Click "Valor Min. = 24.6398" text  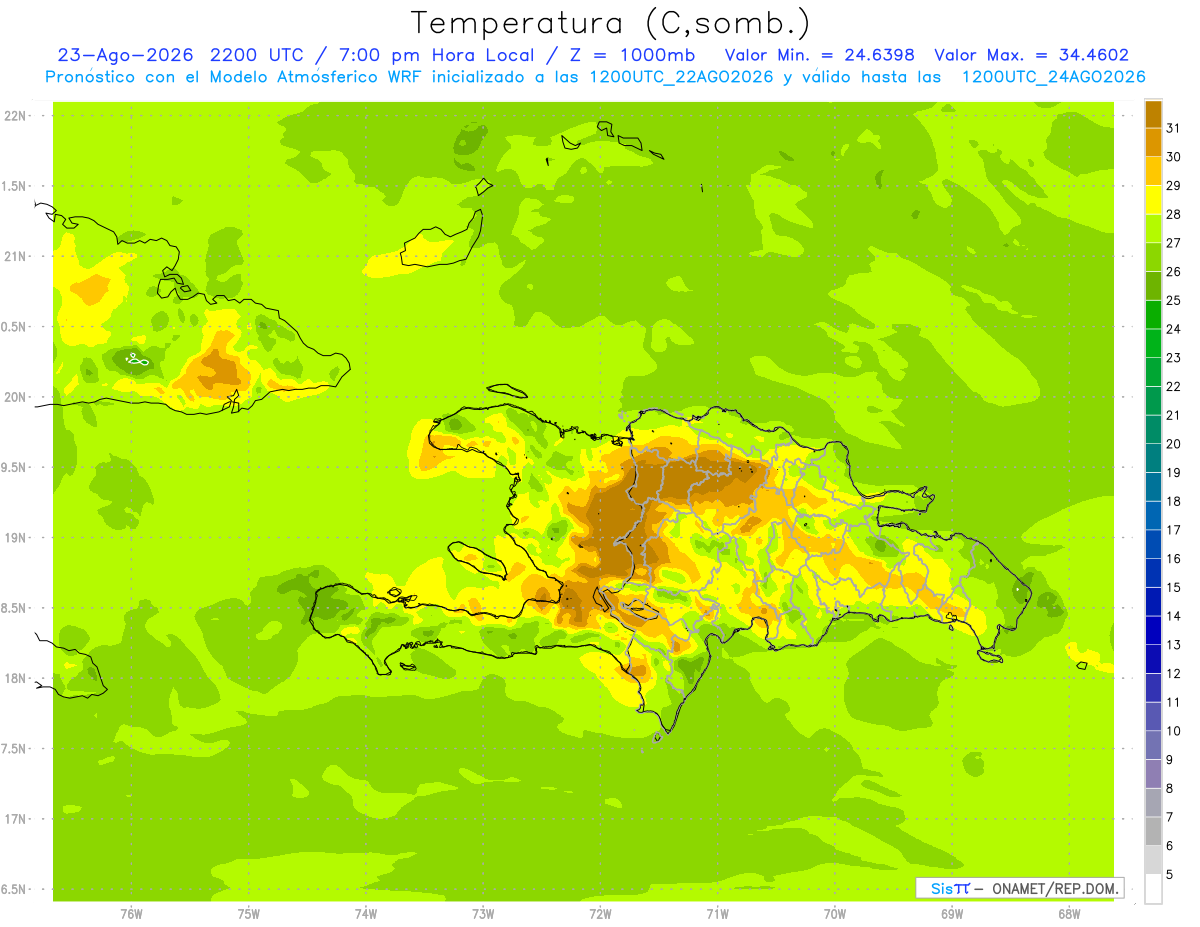[819, 55]
